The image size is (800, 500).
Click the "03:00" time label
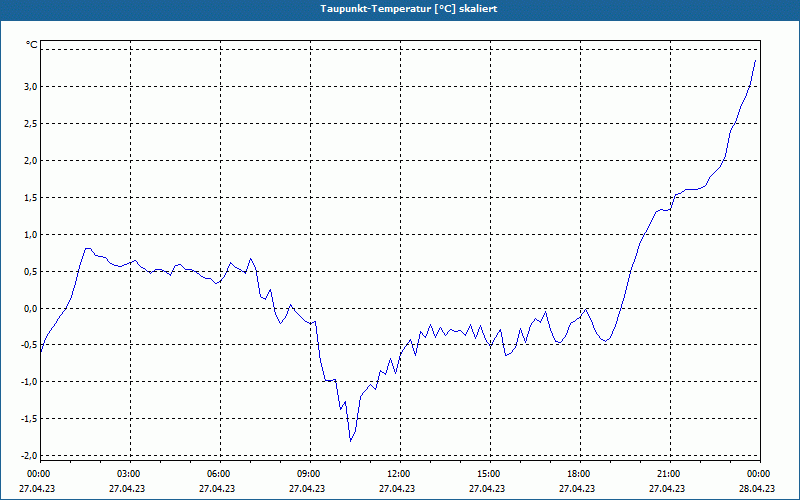point(130,474)
